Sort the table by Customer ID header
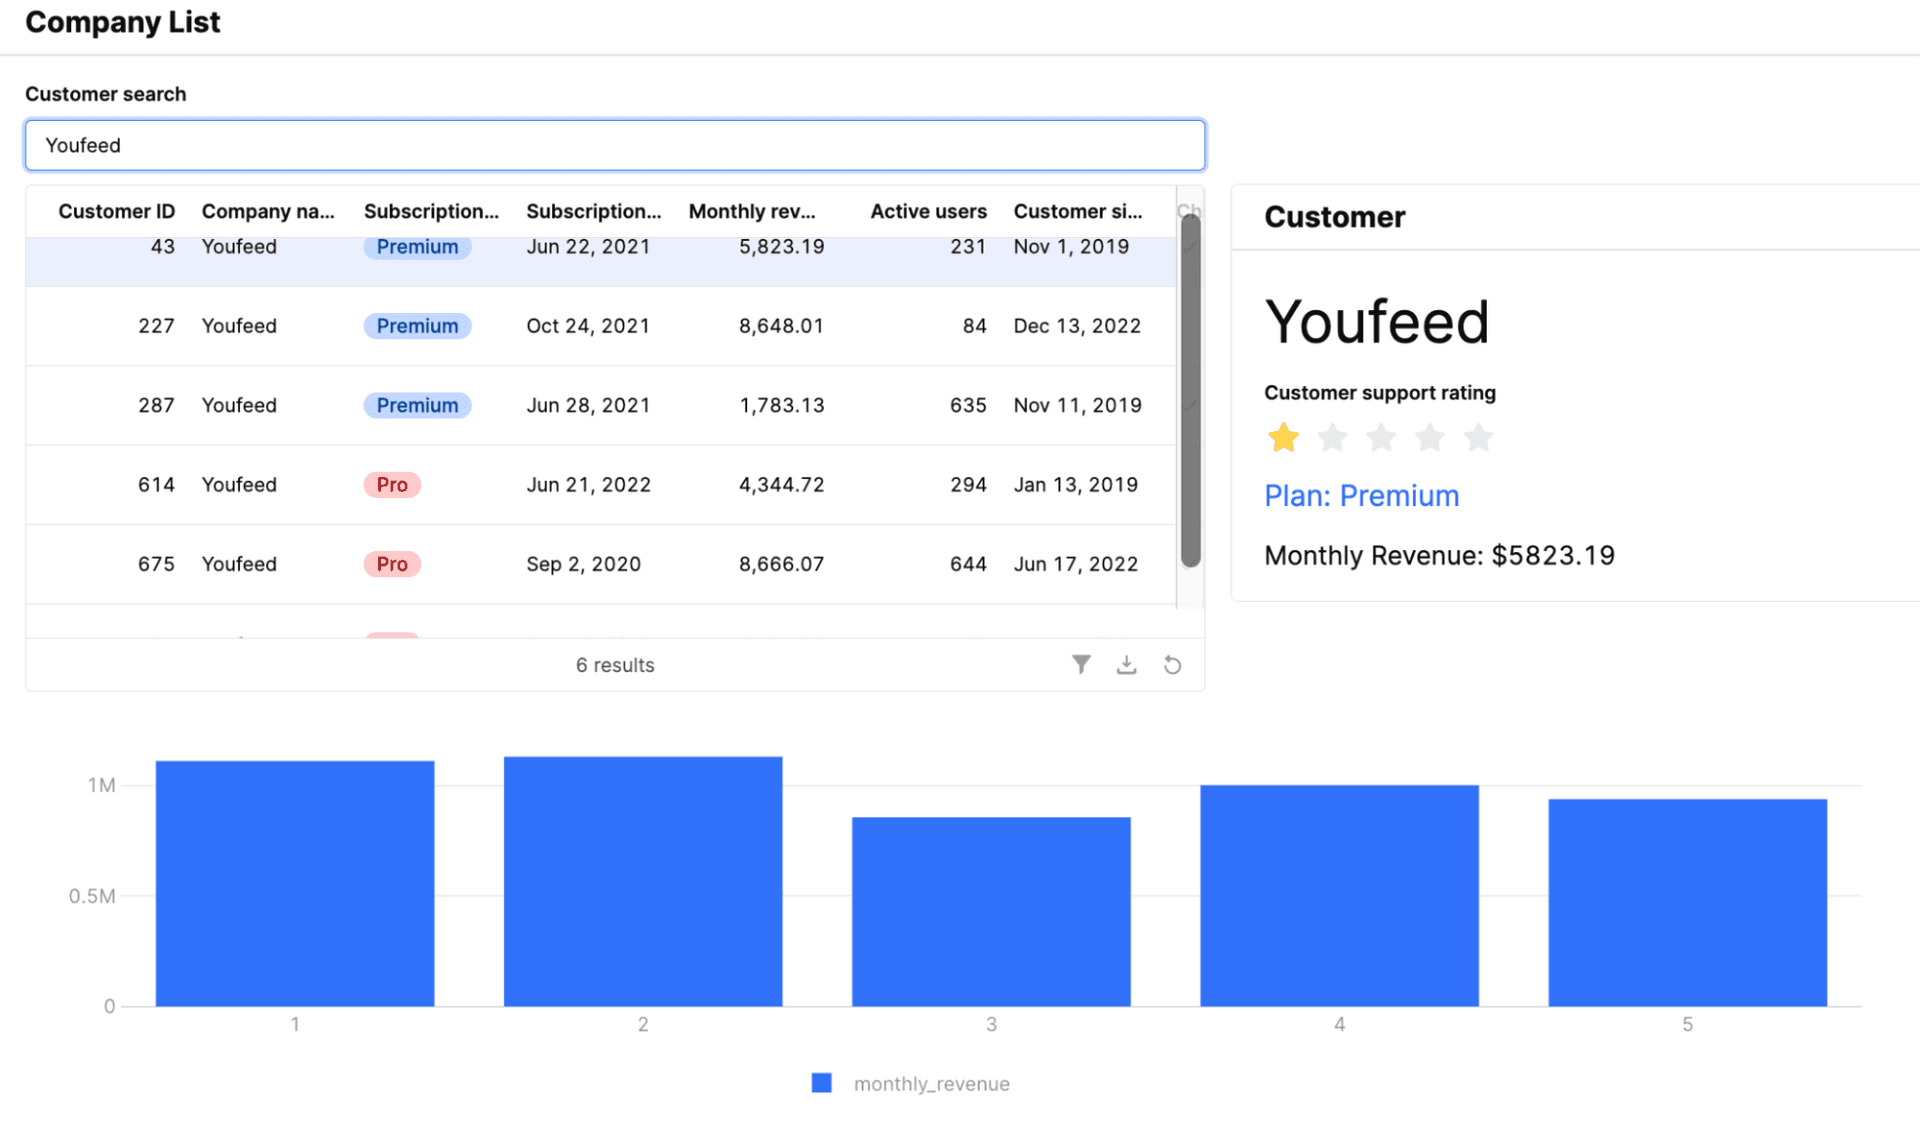The image size is (1920, 1136). pos(116,211)
